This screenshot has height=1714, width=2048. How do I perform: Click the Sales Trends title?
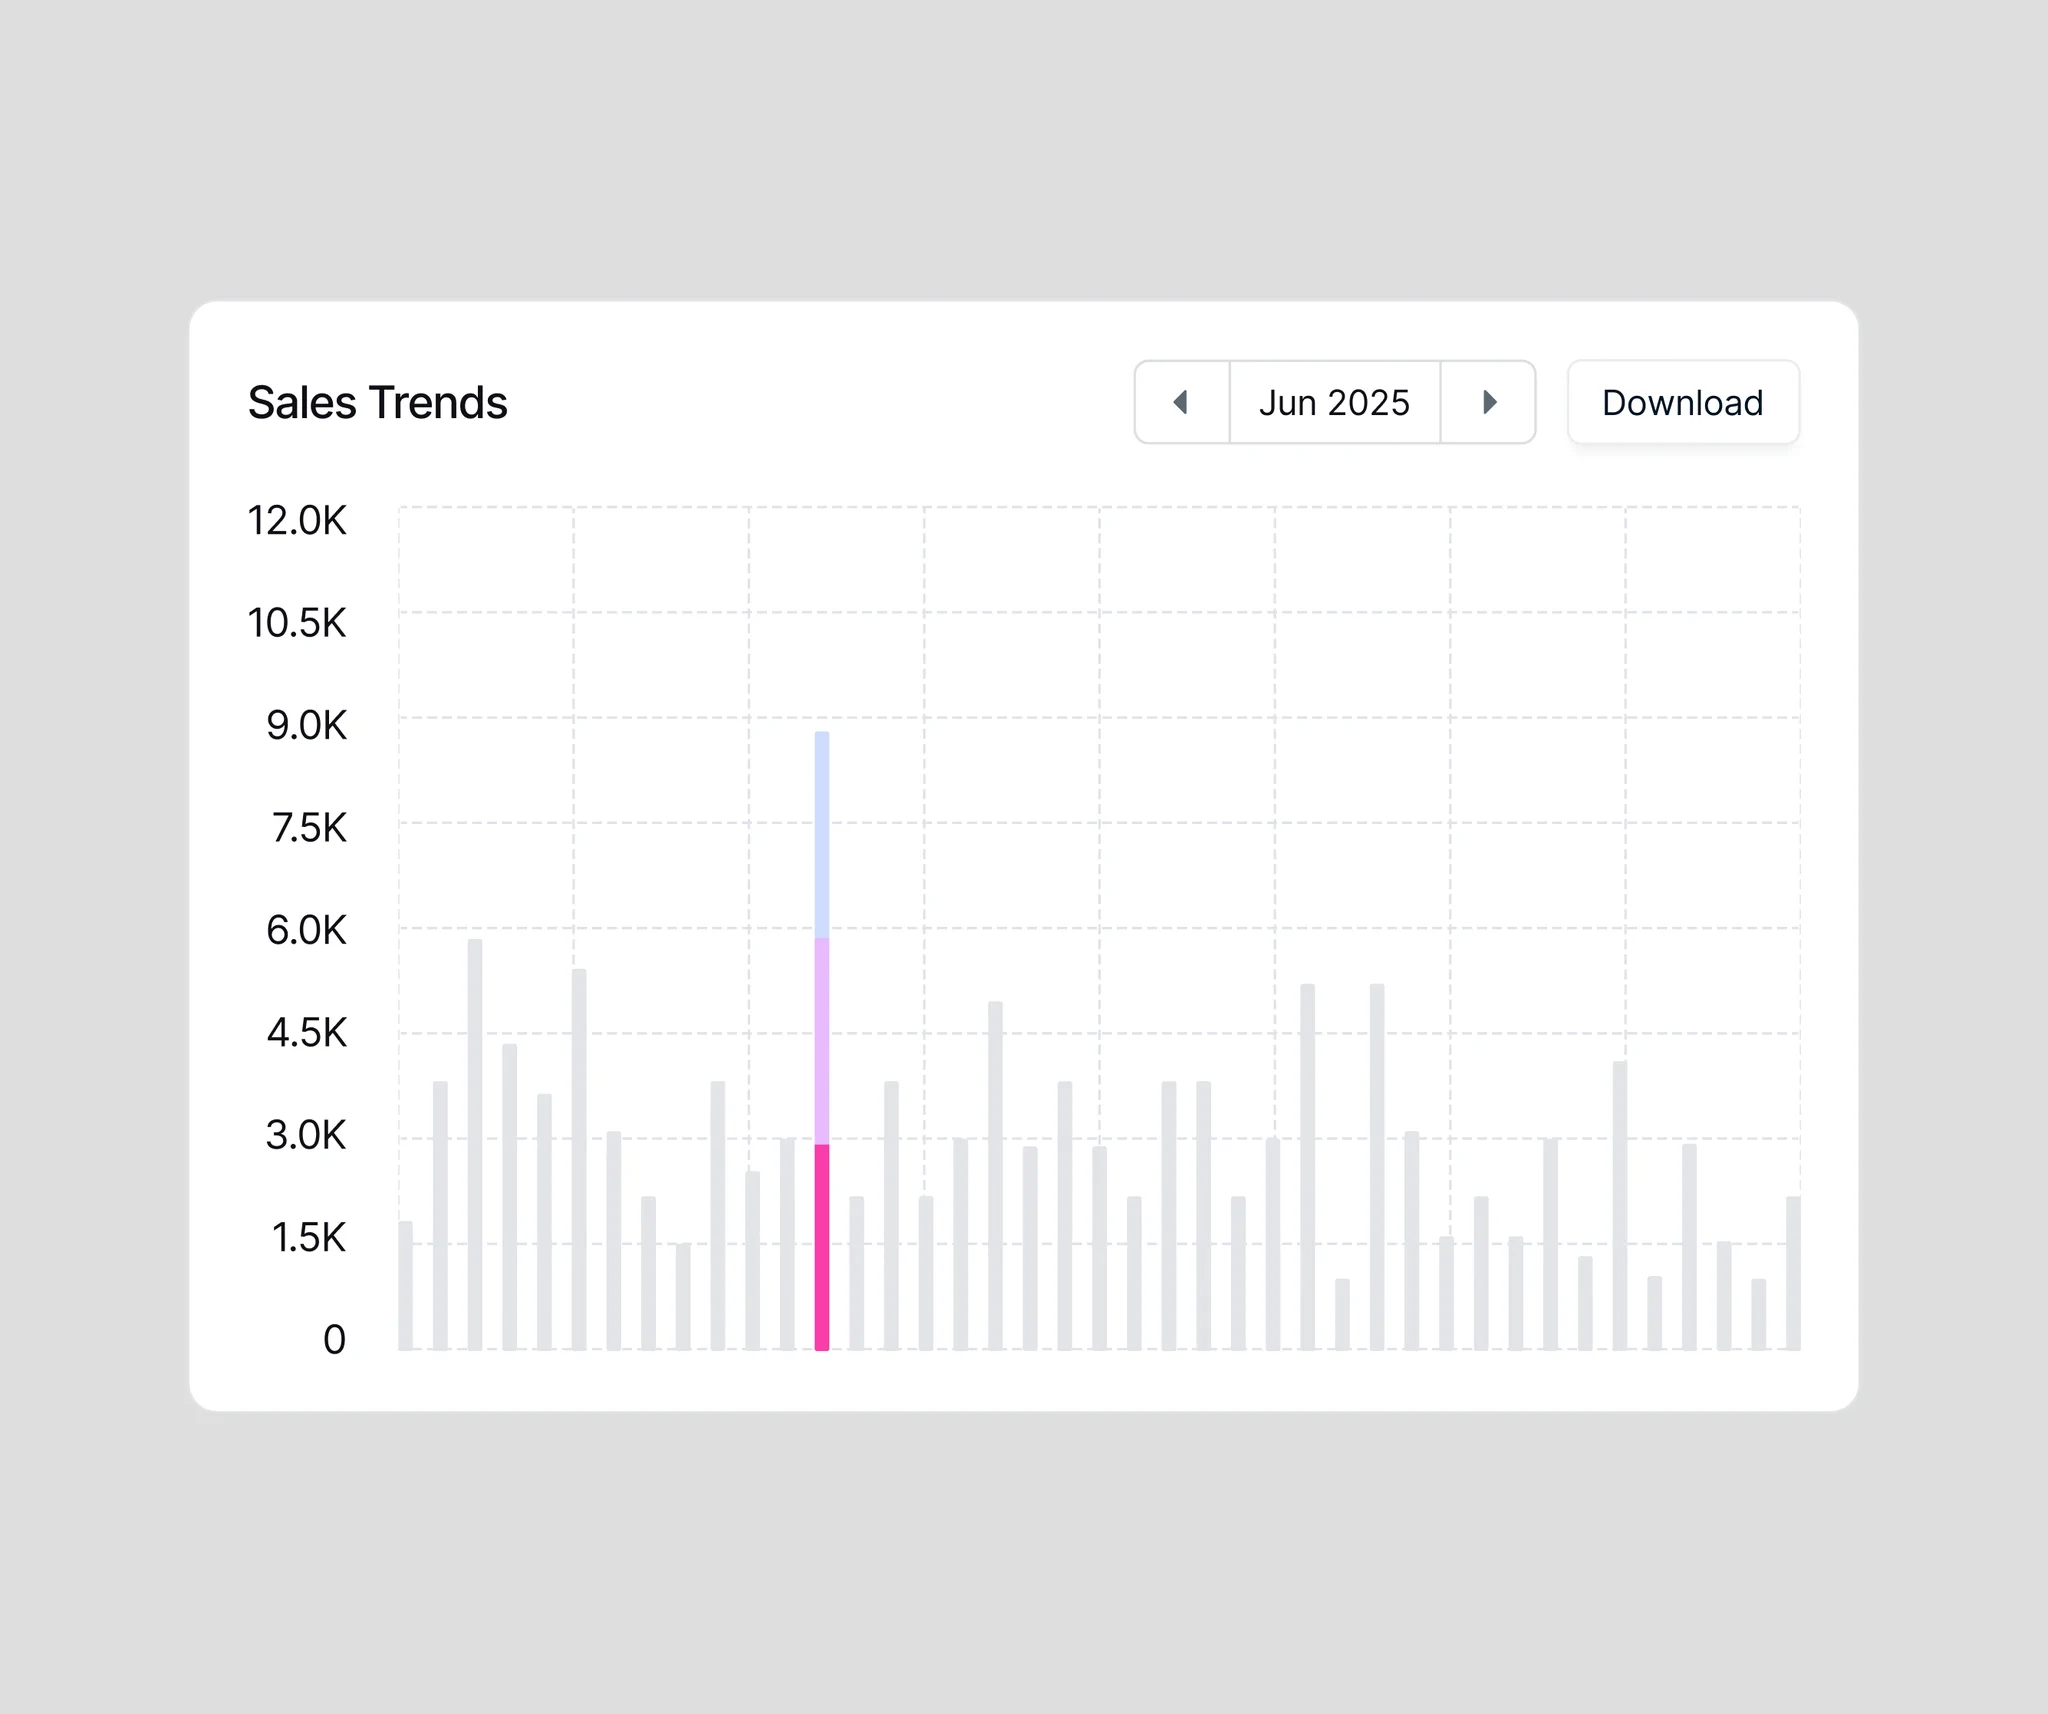click(378, 403)
